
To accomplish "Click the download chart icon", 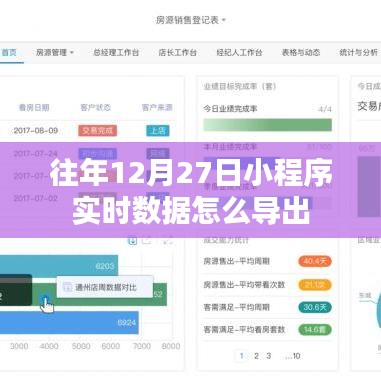I will pyautogui.click(x=132, y=241).
